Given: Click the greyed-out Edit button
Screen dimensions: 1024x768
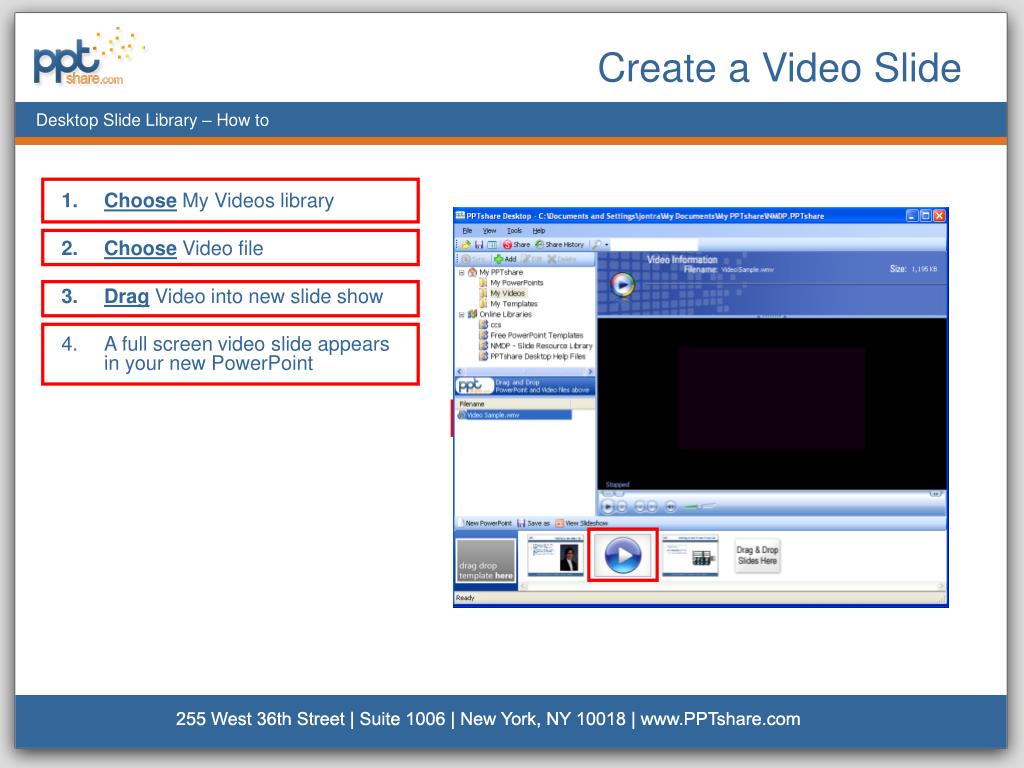Looking at the screenshot, I should point(532,259).
